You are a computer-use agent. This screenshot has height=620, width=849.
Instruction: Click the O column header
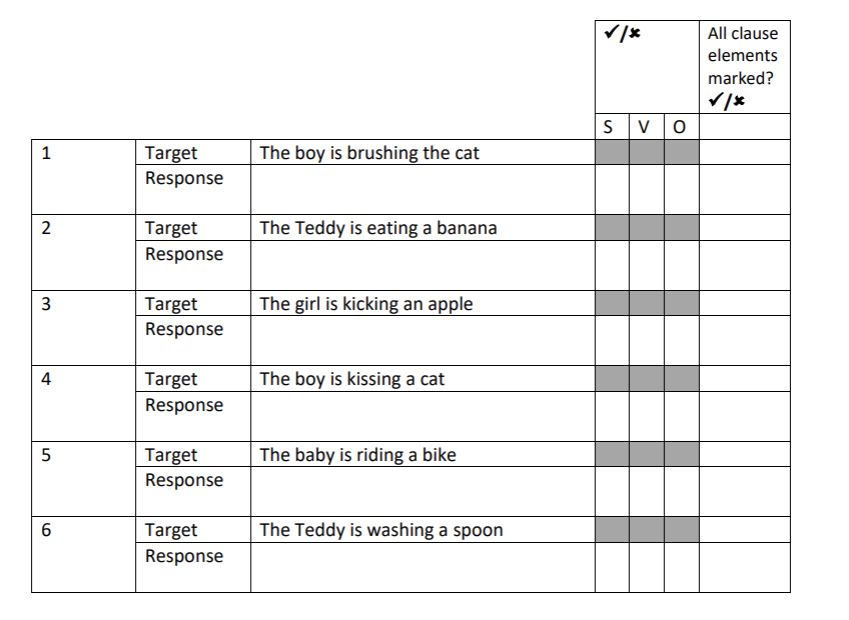[x=681, y=127]
